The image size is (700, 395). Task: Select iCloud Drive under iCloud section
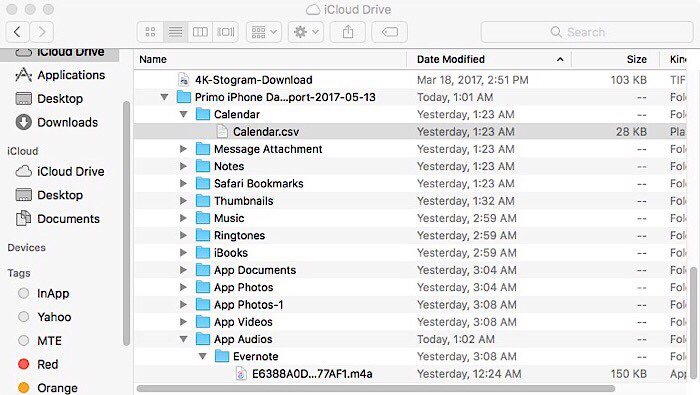click(60, 171)
